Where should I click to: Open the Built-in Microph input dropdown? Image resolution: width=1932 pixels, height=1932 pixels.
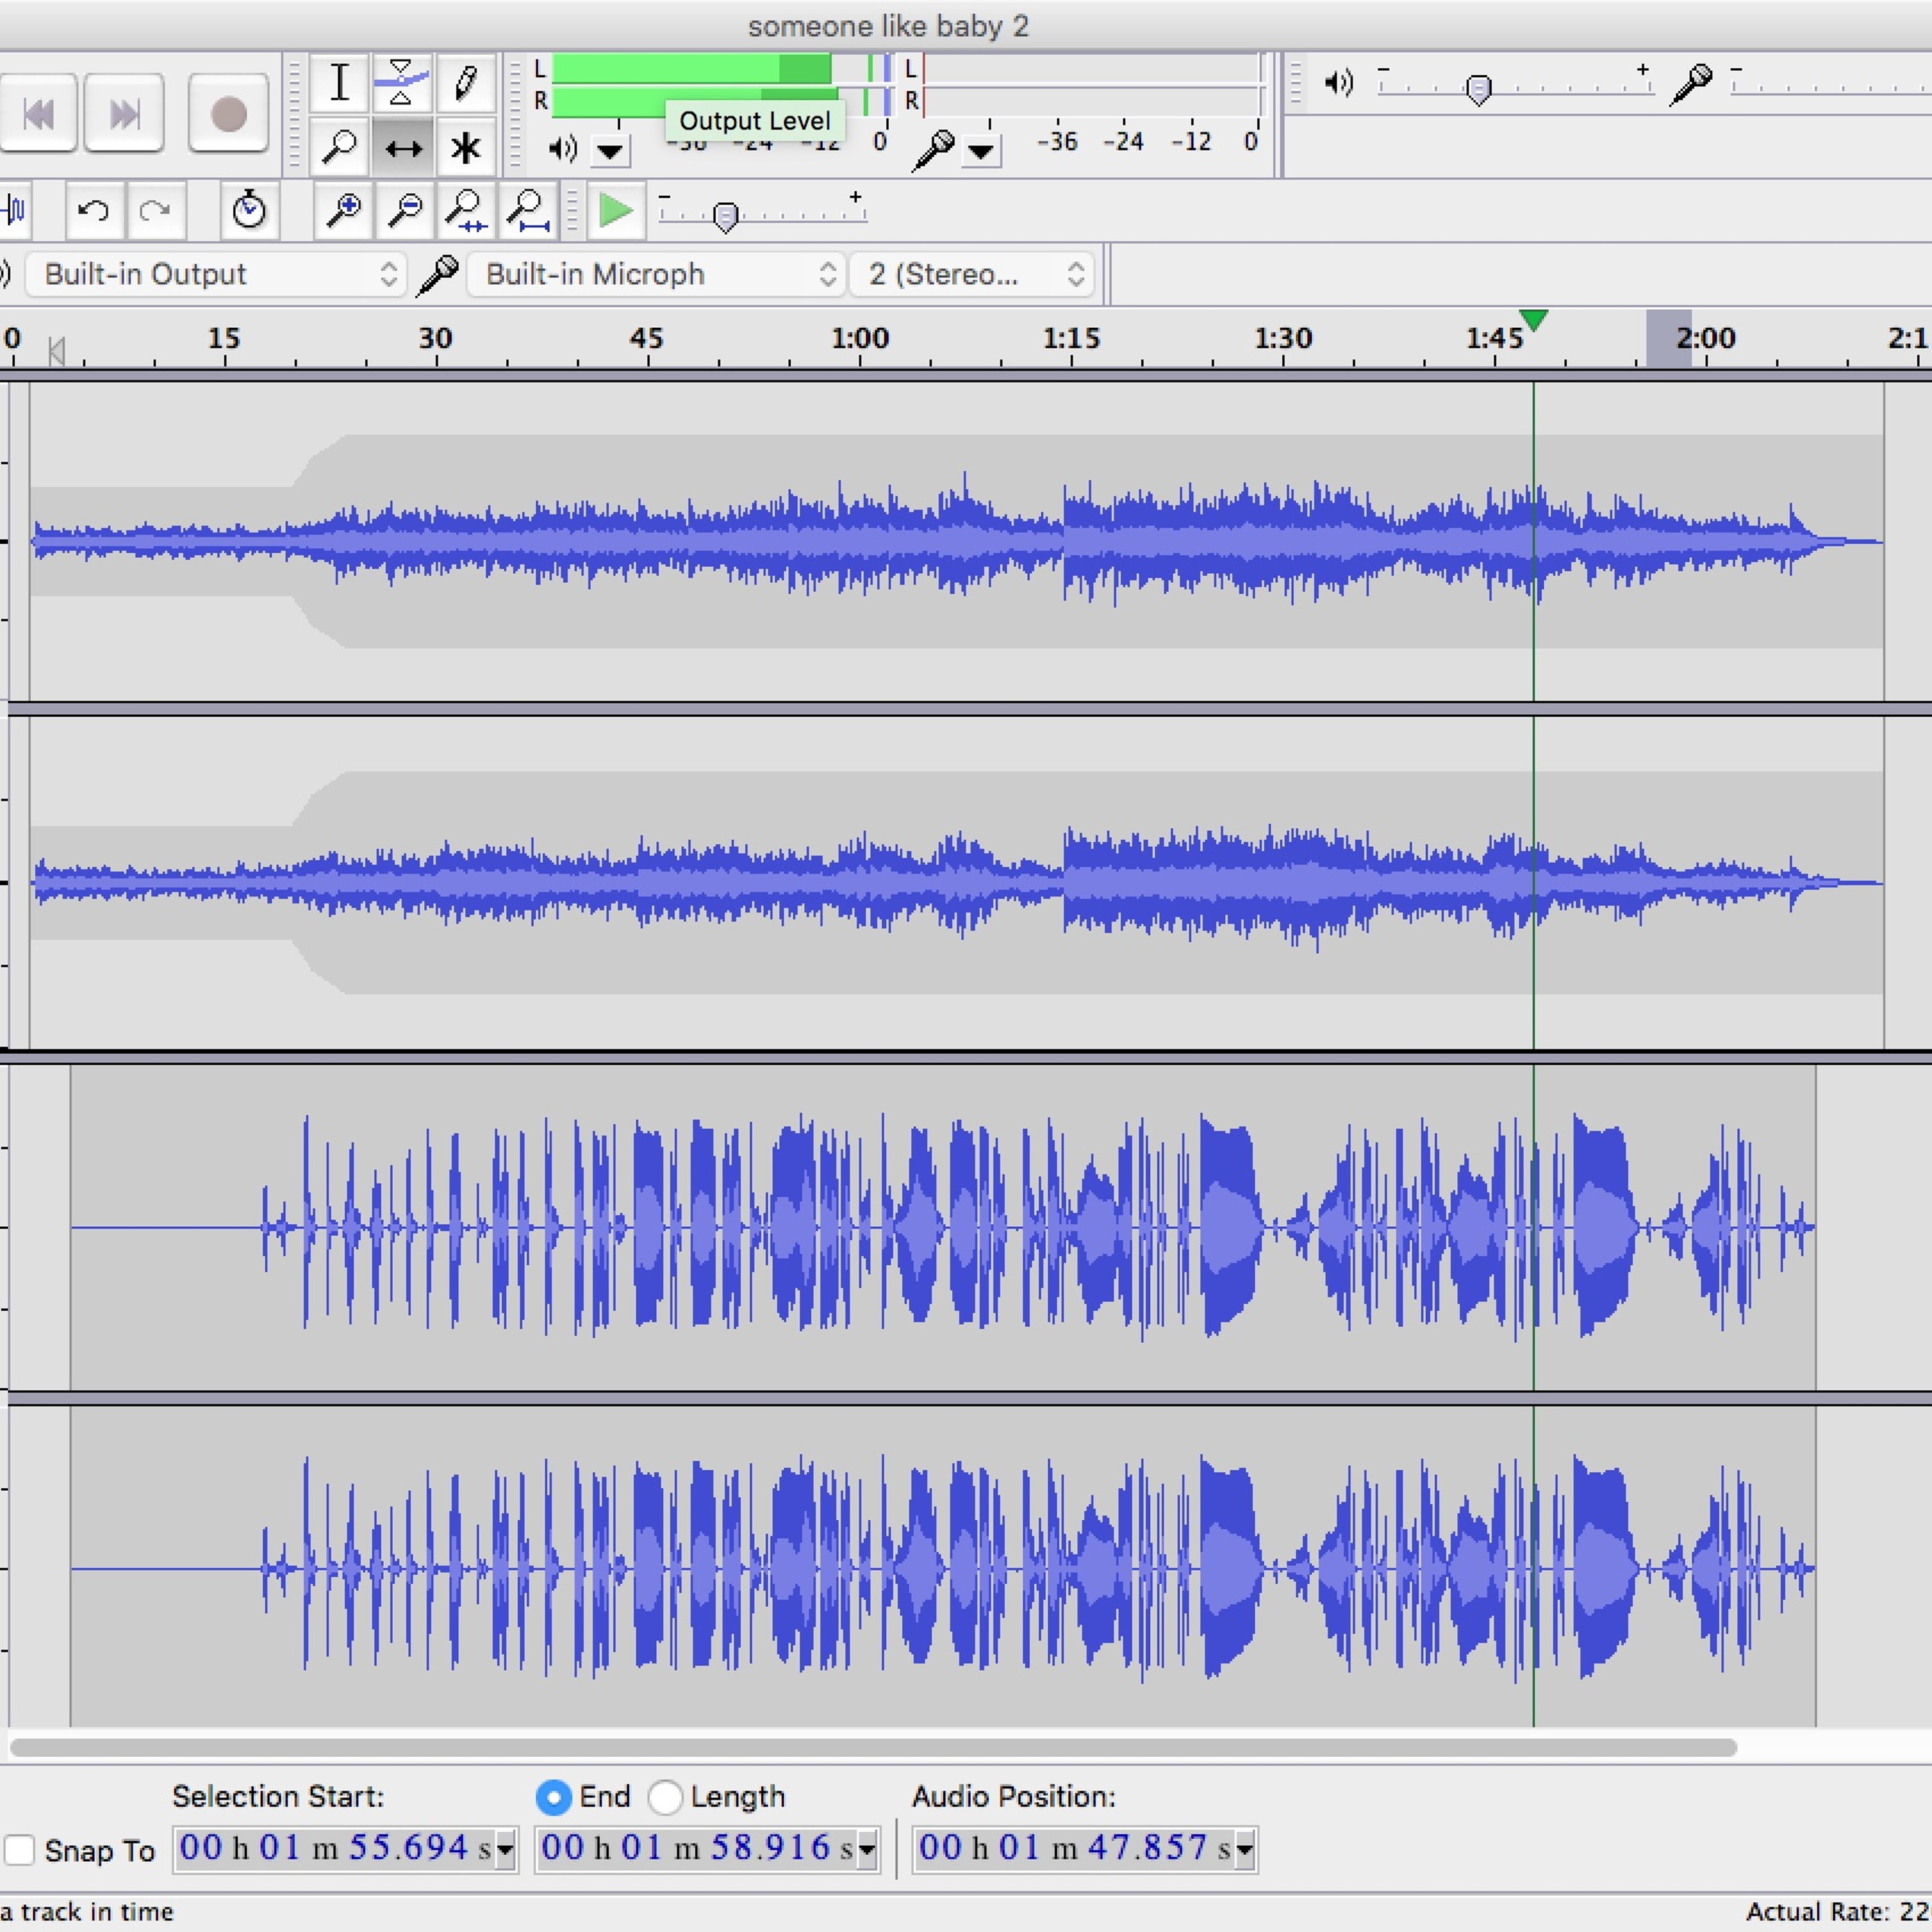pos(655,274)
